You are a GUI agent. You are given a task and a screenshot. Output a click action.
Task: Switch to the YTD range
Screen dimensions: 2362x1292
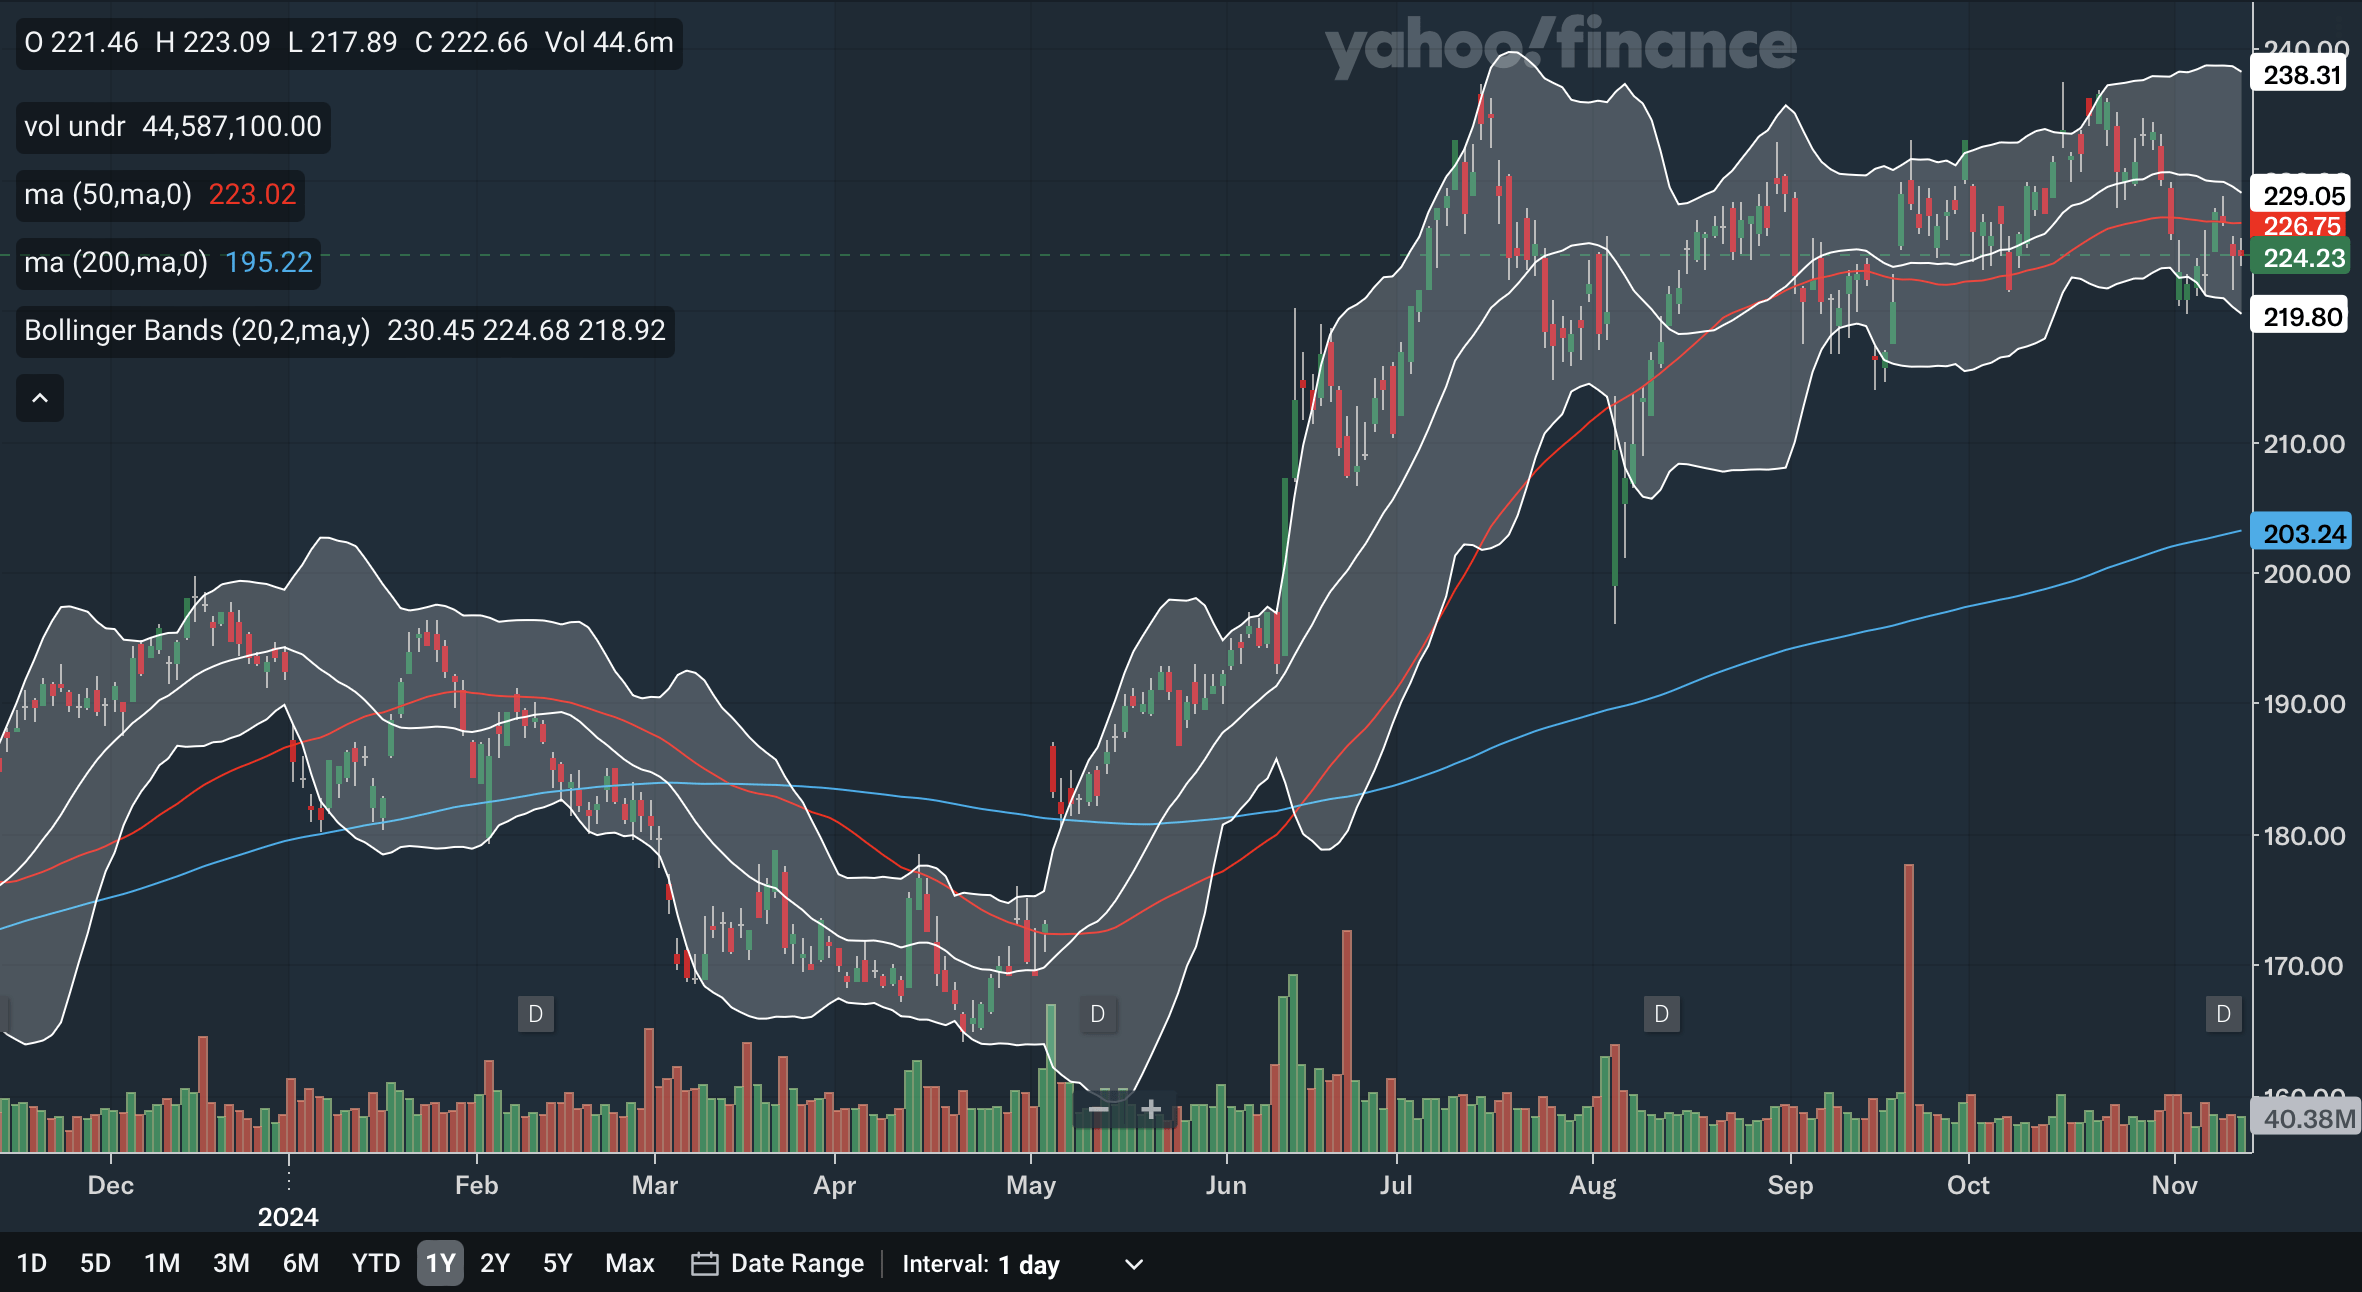click(375, 1264)
